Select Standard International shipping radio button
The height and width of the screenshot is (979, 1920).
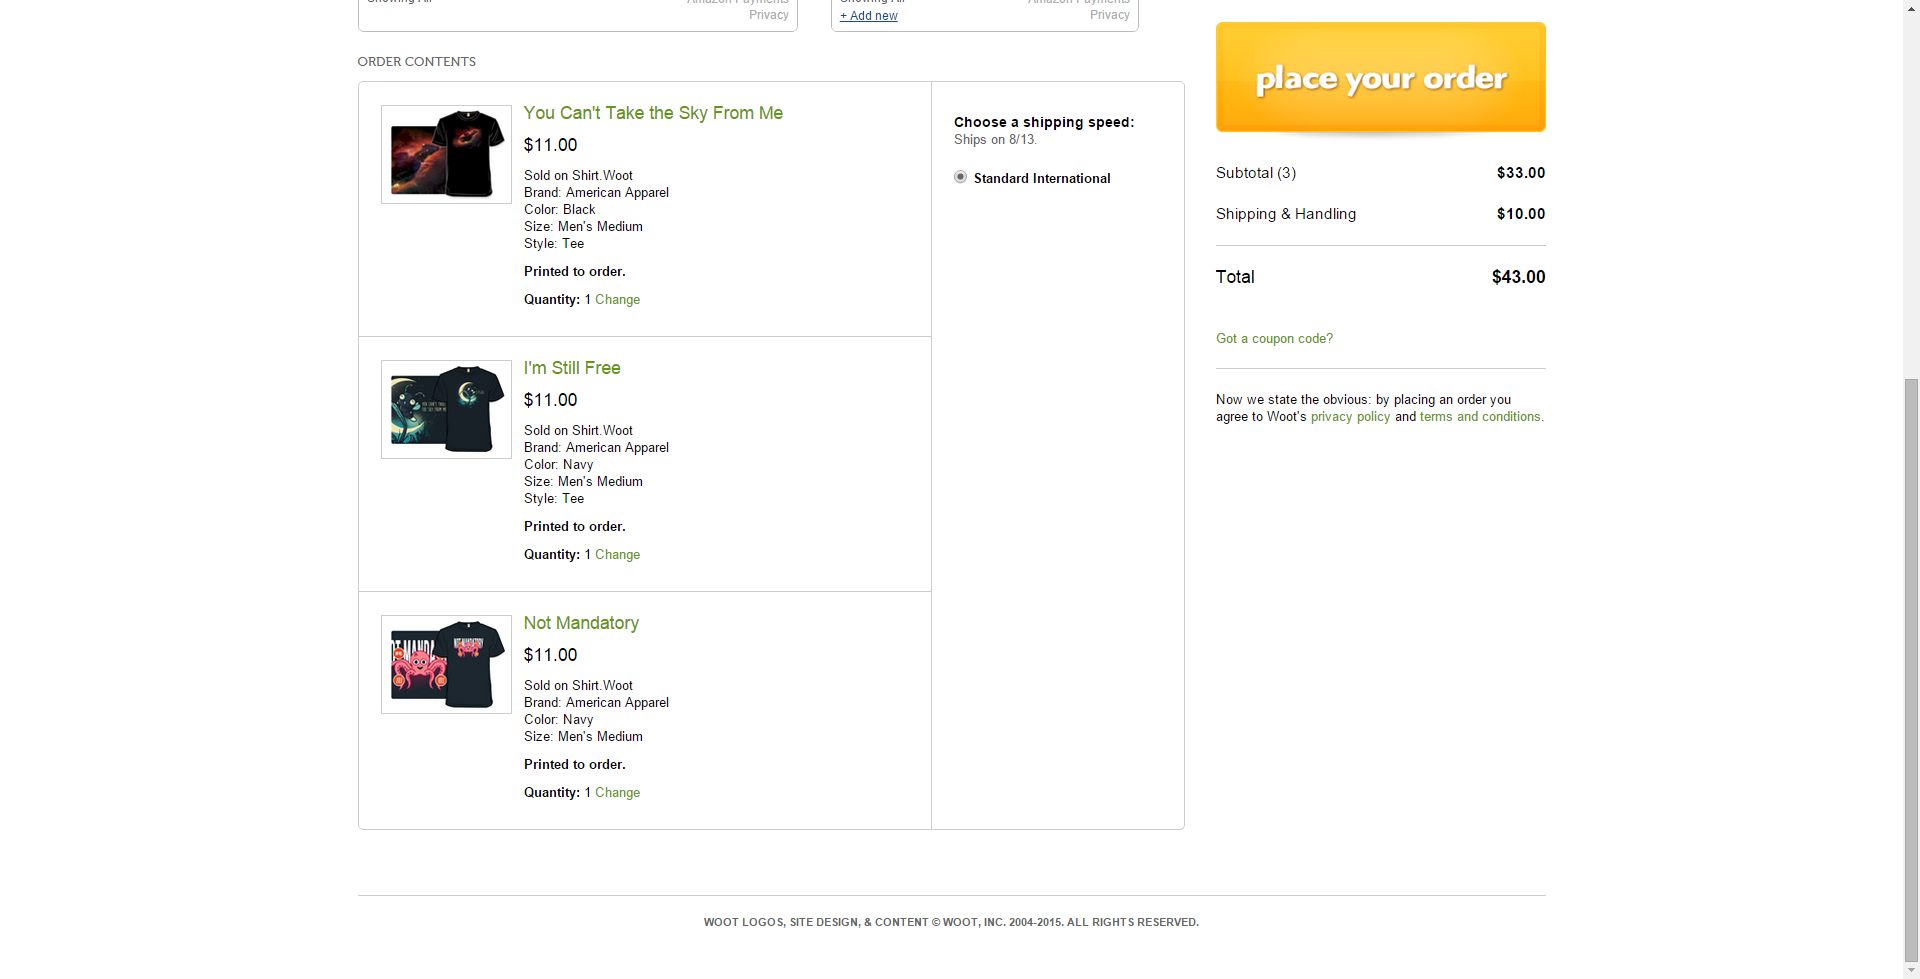pyautogui.click(x=960, y=177)
